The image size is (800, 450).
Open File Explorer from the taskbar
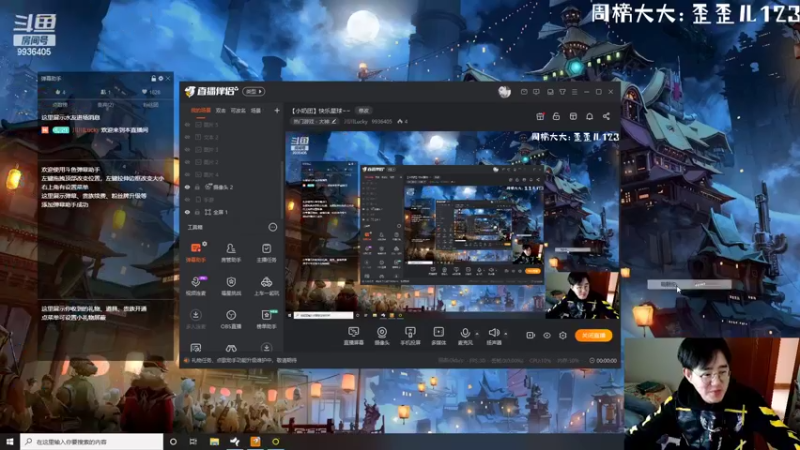click(x=214, y=441)
